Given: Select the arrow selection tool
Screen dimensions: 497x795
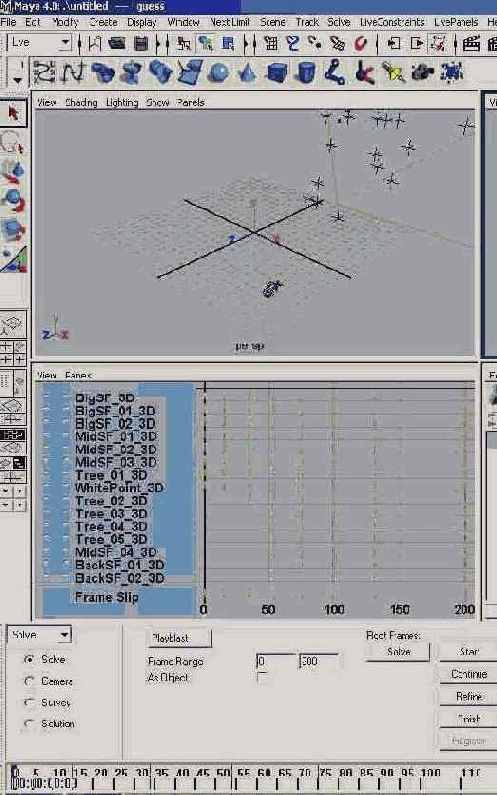Looking at the screenshot, I should pos(13,113).
